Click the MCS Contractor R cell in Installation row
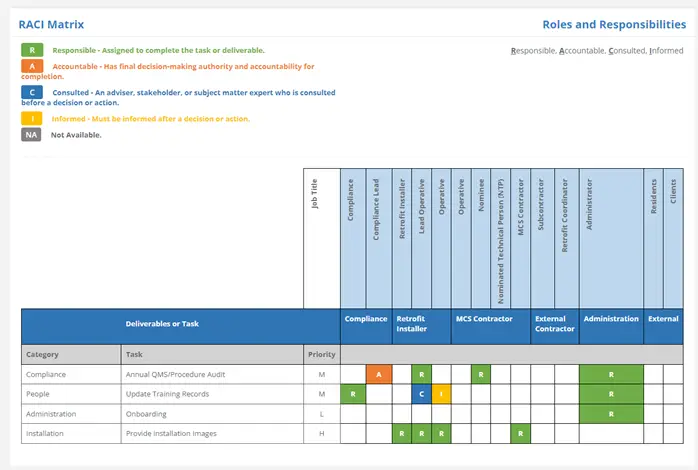The height and width of the screenshot is (470, 698). click(x=520, y=434)
